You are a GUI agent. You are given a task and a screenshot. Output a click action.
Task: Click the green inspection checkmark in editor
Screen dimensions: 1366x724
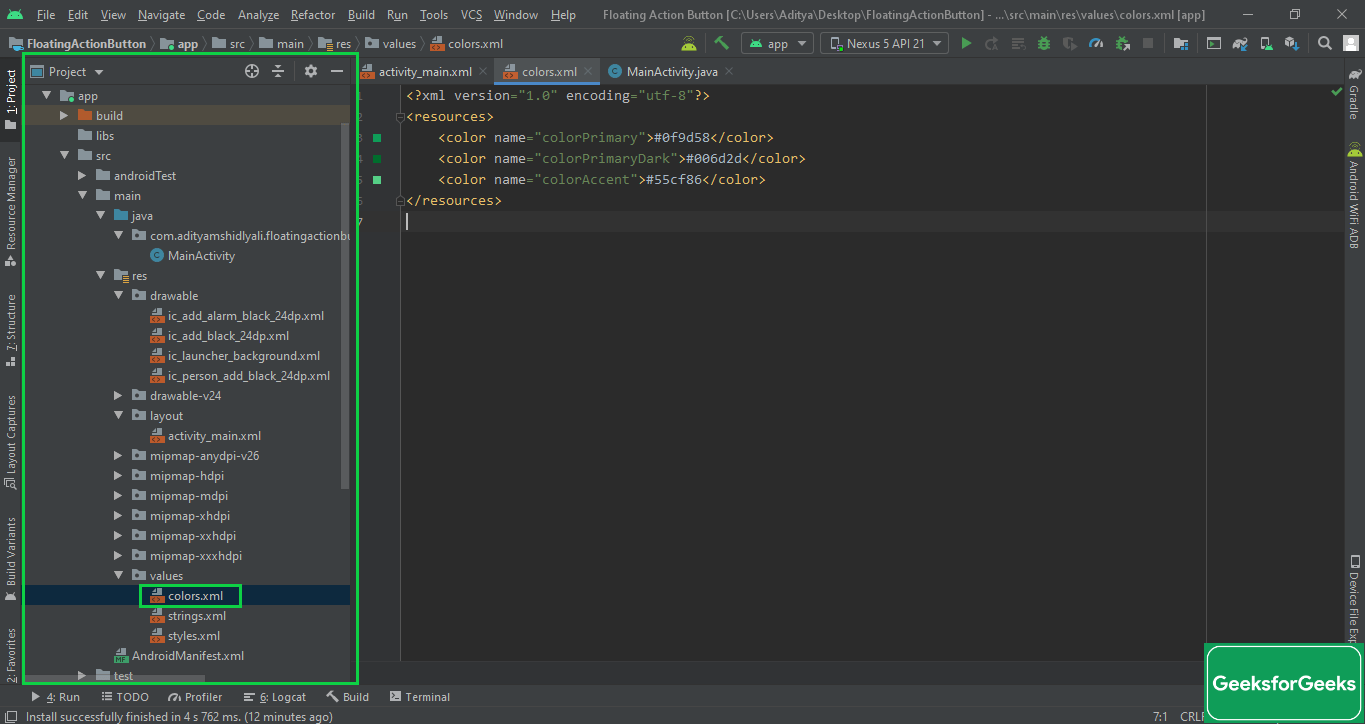[x=1337, y=91]
